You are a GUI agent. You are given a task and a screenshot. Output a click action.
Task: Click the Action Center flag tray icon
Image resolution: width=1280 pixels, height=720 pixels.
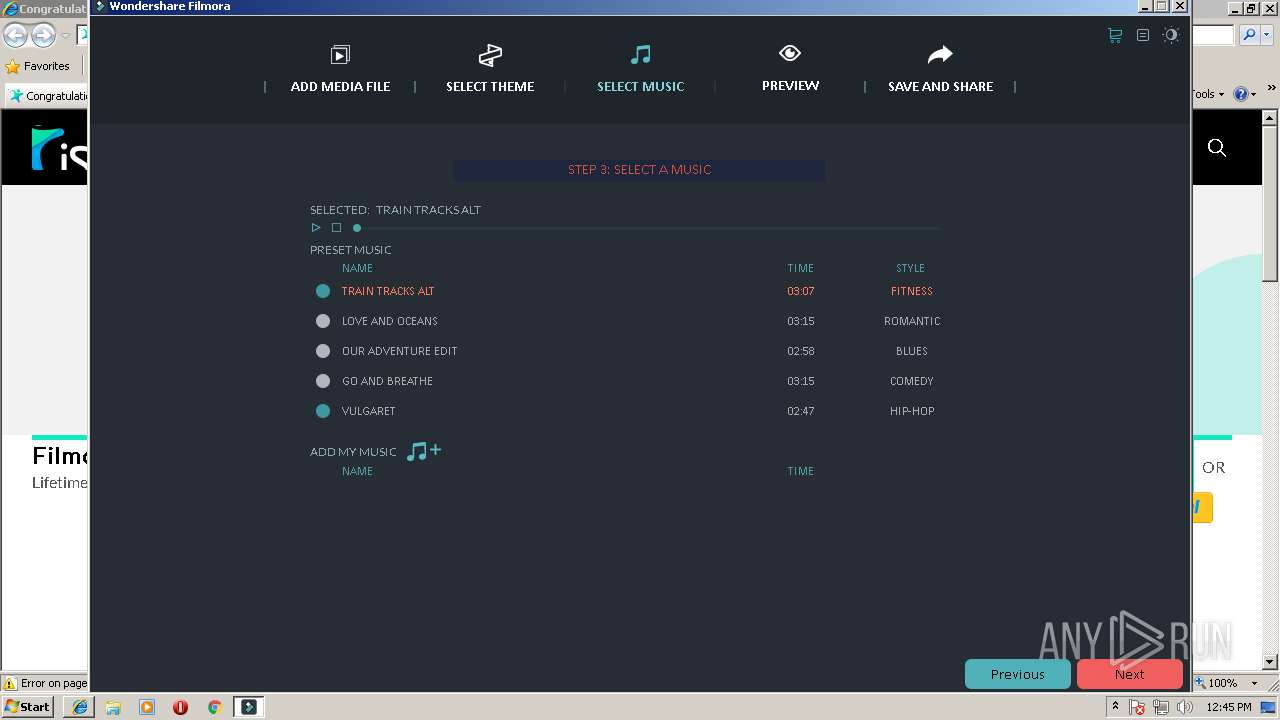pos(1137,707)
